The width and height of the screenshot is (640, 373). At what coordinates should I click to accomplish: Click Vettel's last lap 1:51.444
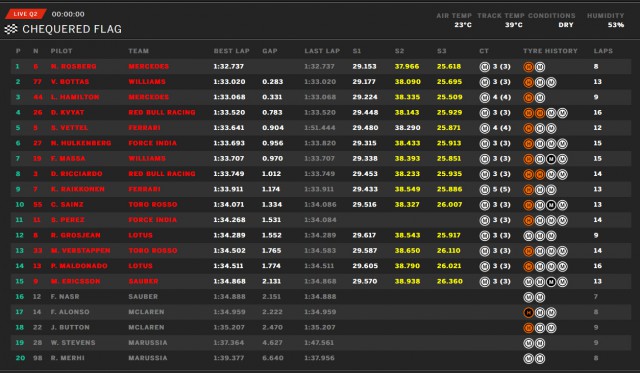[320, 128]
